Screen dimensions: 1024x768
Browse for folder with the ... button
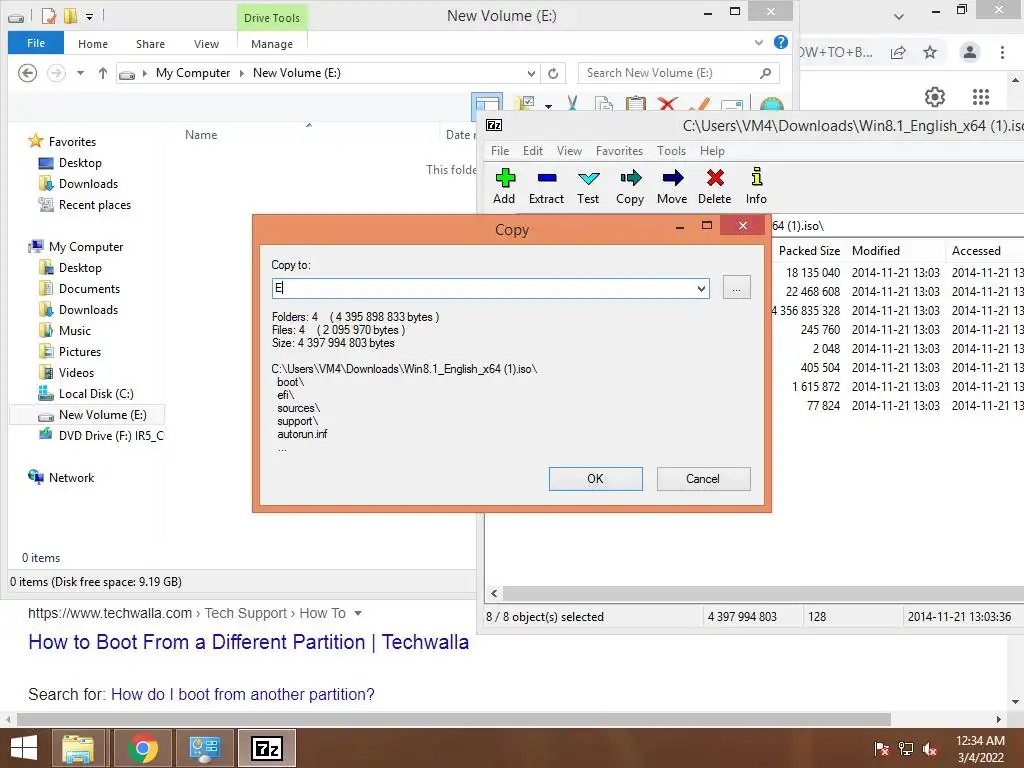point(737,287)
